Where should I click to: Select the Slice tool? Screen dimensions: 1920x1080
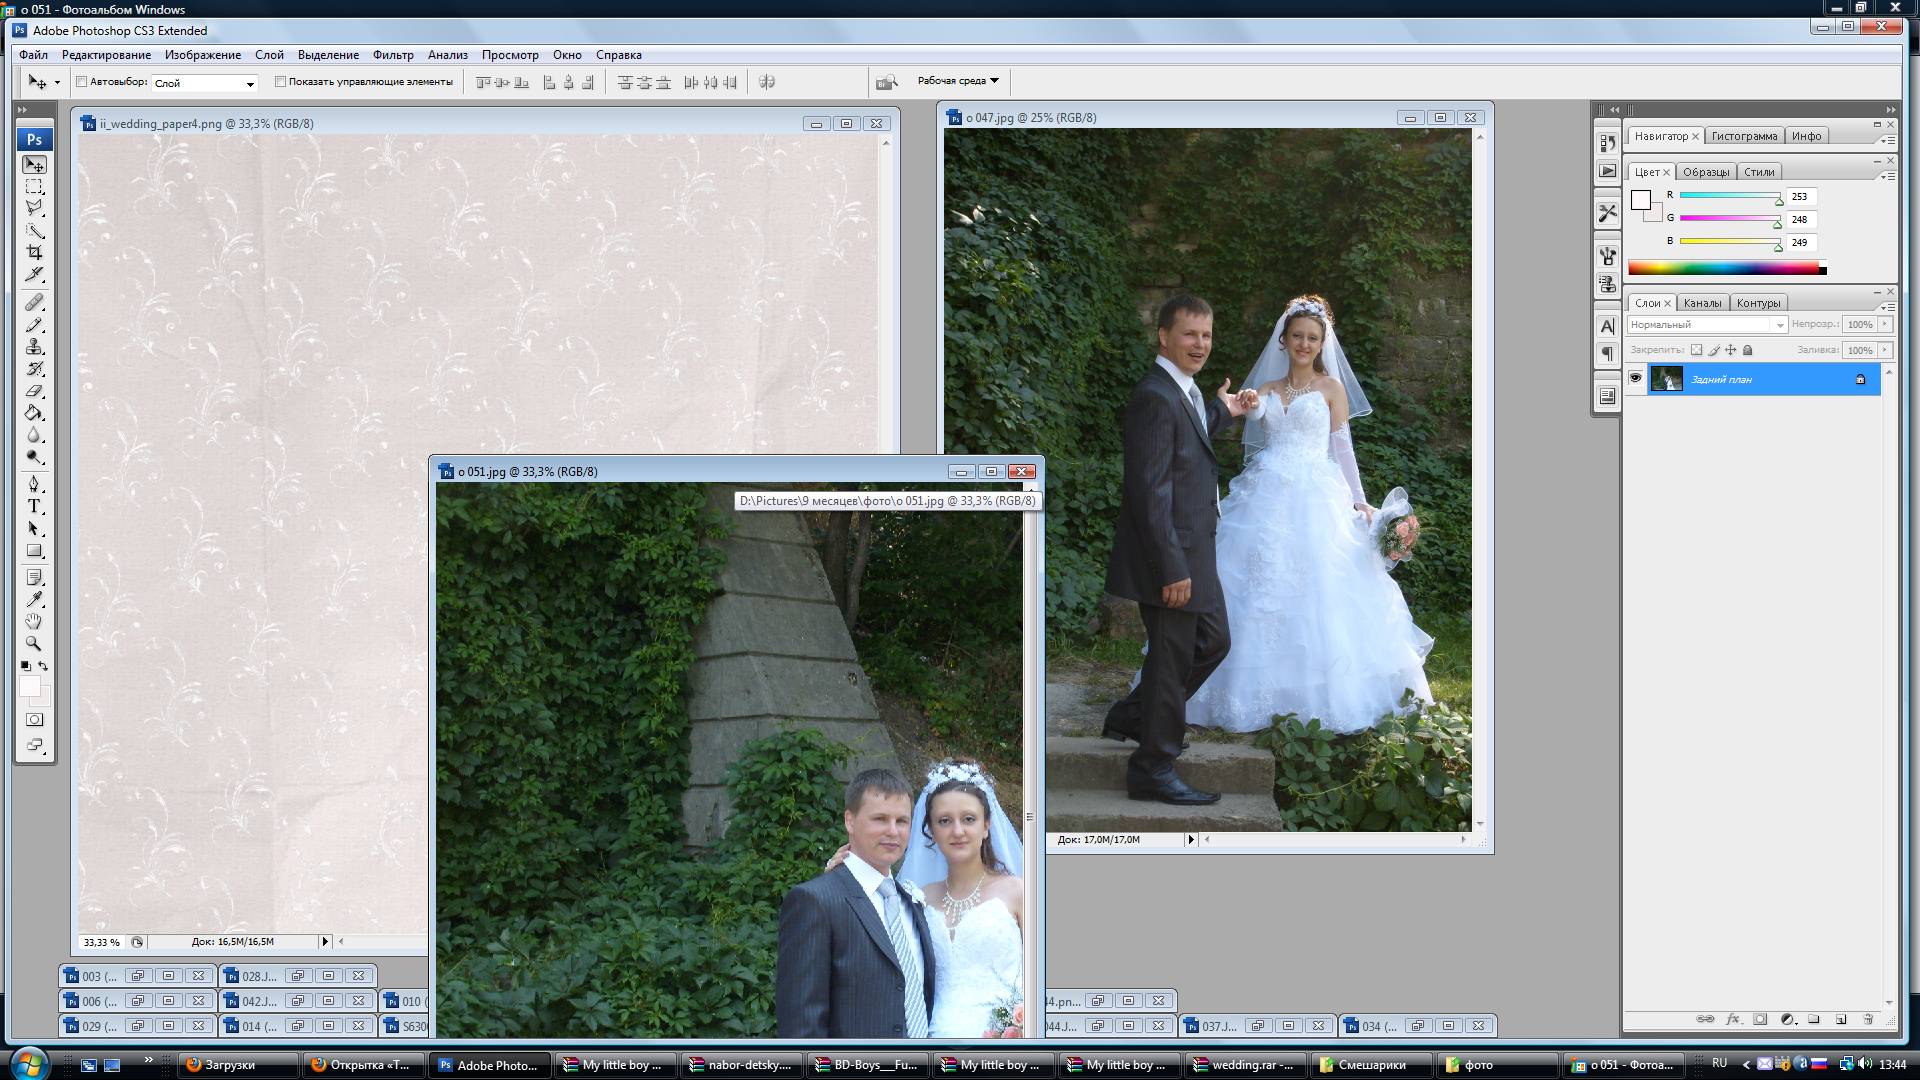(34, 274)
